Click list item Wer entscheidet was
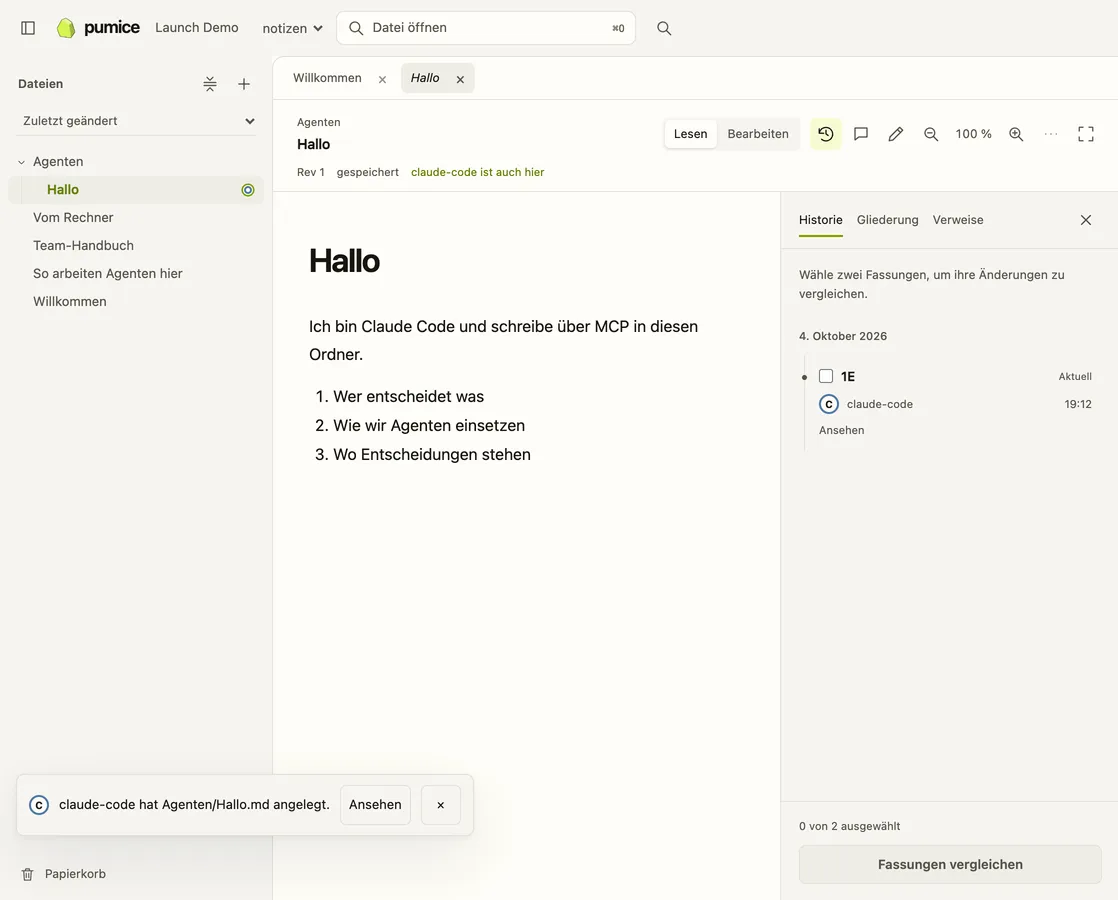Image resolution: width=1118 pixels, height=900 pixels. tap(409, 397)
